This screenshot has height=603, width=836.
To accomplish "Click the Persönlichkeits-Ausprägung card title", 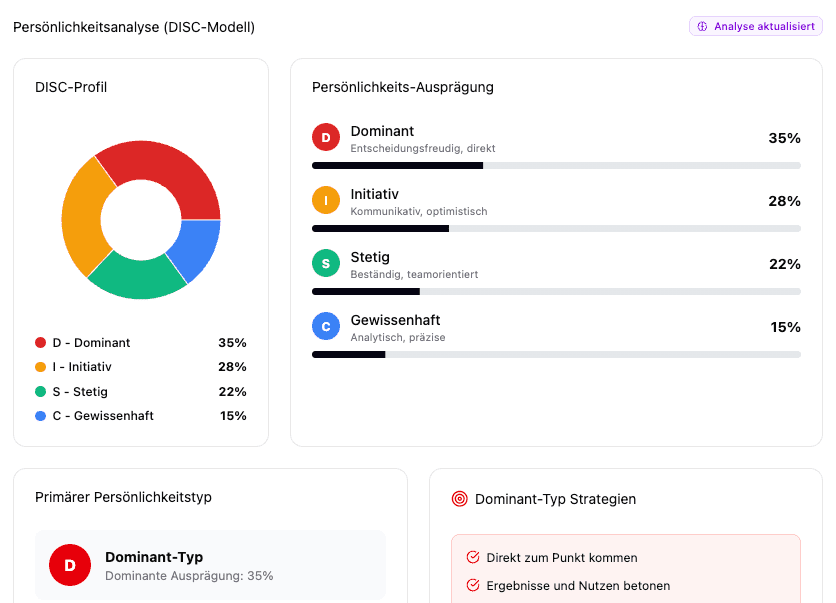I will pos(403,87).
